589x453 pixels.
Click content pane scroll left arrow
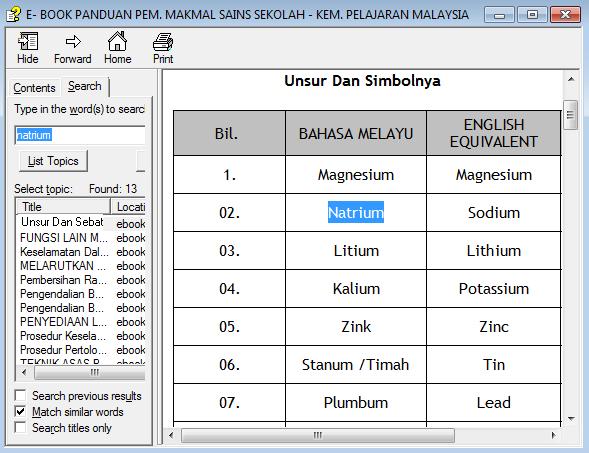(172, 435)
